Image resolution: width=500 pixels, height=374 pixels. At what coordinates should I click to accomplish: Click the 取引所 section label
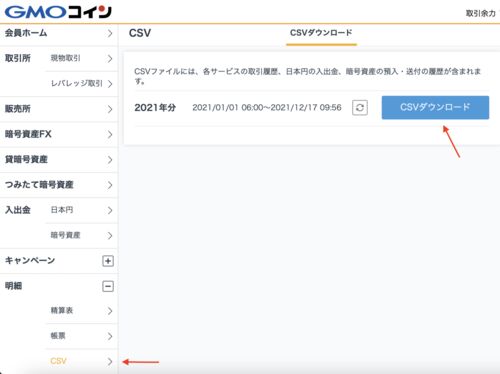click(x=17, y=58)
